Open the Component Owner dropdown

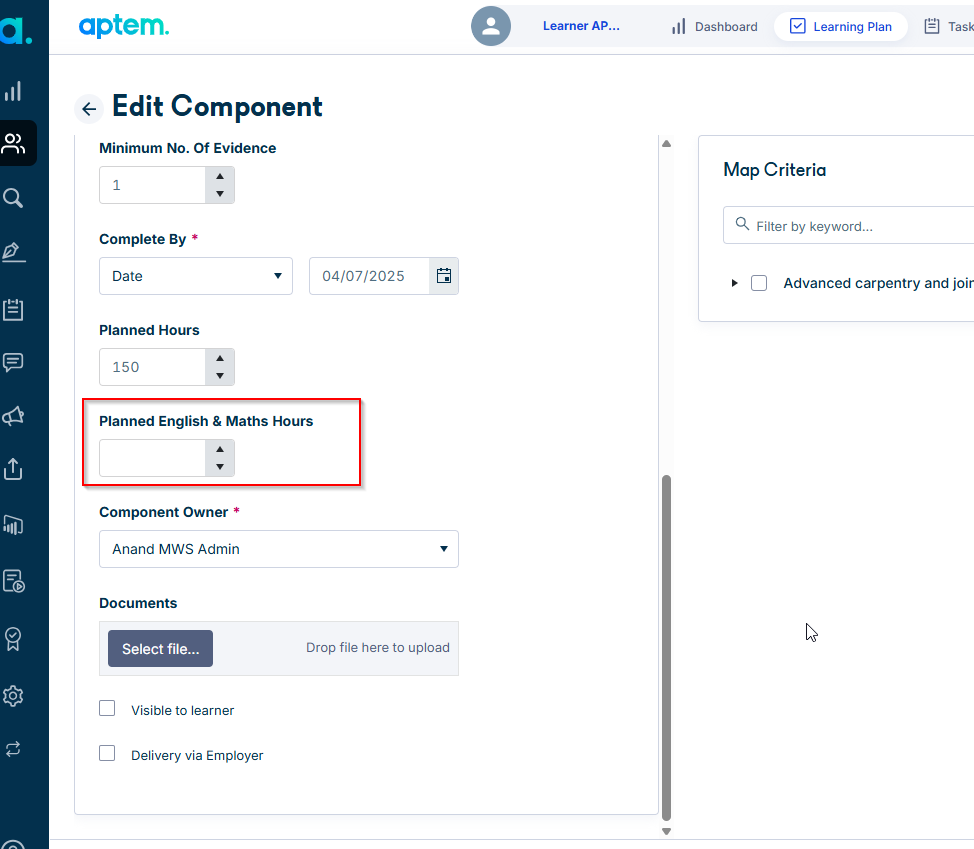click(279, 549)
